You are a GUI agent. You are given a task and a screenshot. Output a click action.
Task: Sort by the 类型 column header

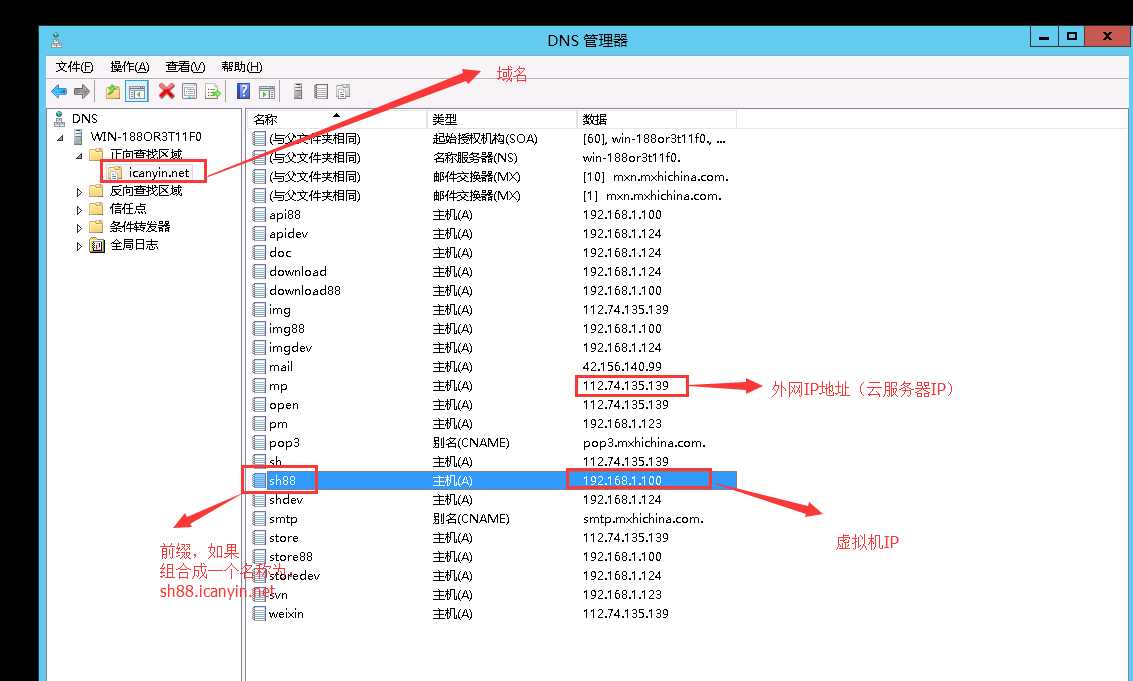tap(502, 119)
